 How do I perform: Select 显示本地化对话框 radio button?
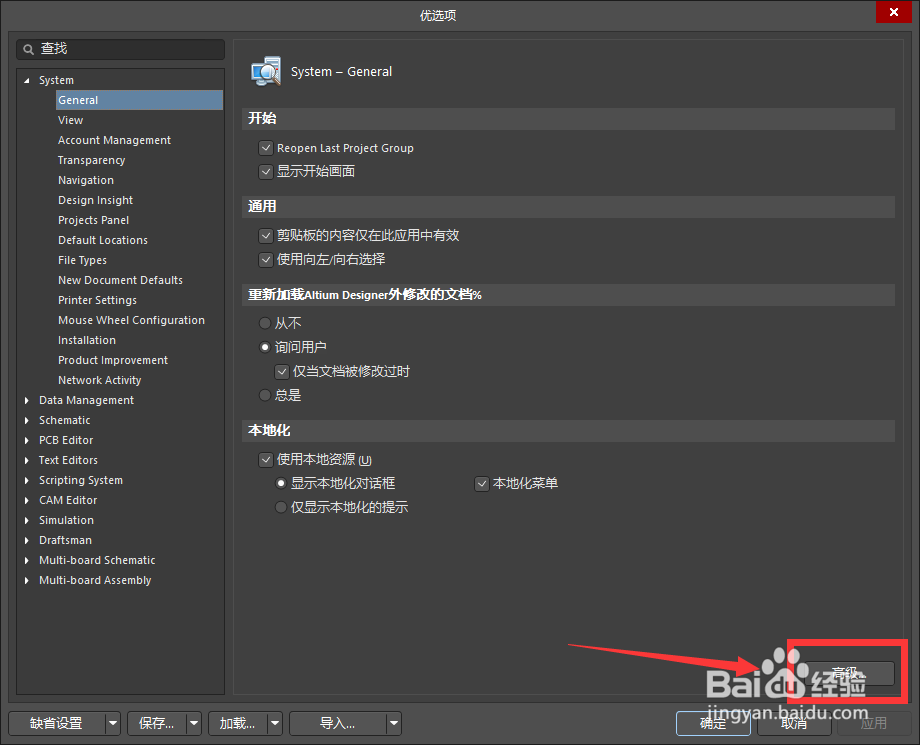[281, 483]
